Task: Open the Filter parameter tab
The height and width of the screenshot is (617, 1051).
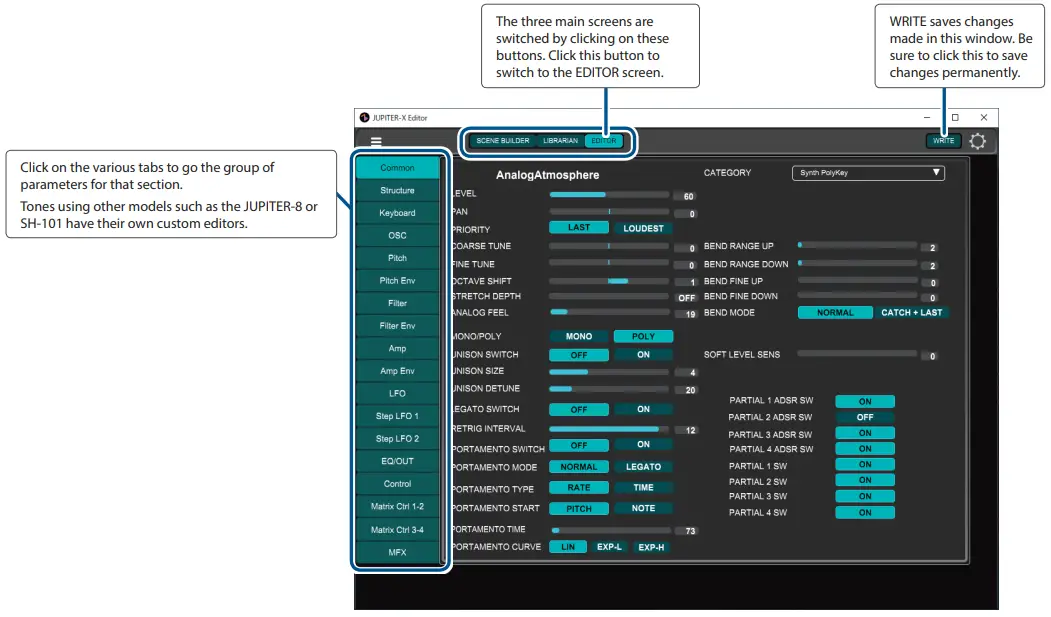Action: [397, 303]
